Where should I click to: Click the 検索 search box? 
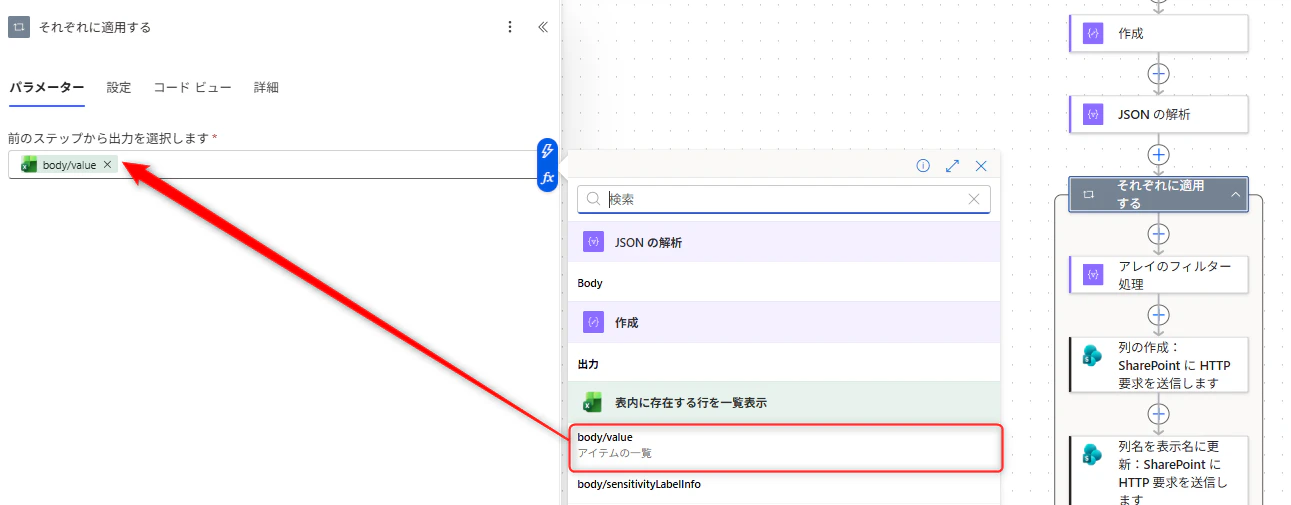784,199
